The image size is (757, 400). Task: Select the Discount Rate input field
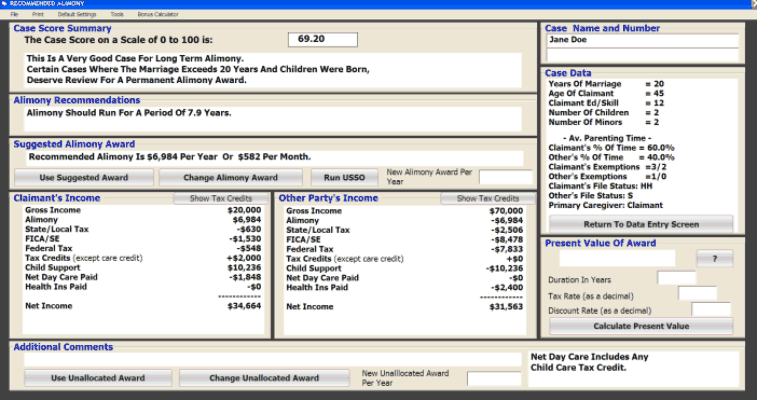point(711,310)
